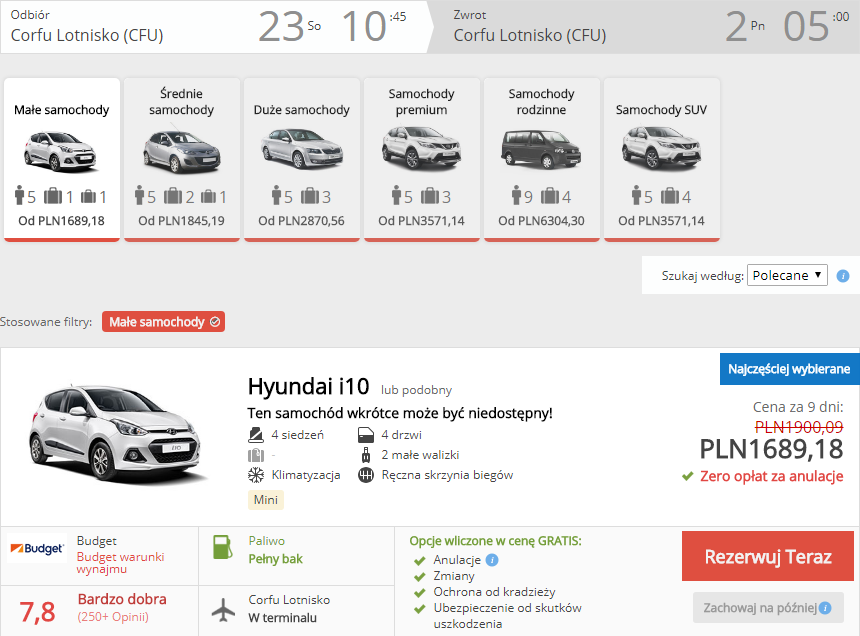Image resolution: width=860 pixels, height=636 pixels.
Task: Click the 7,8 rating score
Action: coord(37,612)
